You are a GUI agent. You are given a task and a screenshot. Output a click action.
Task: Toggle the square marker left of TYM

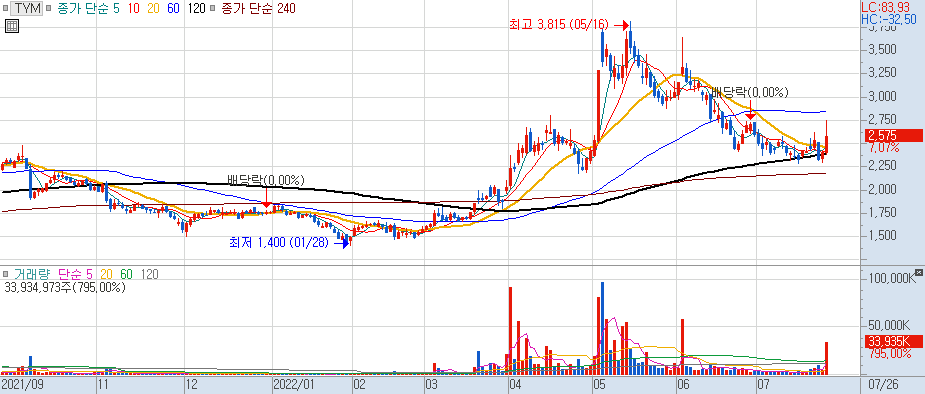(5, 8)
